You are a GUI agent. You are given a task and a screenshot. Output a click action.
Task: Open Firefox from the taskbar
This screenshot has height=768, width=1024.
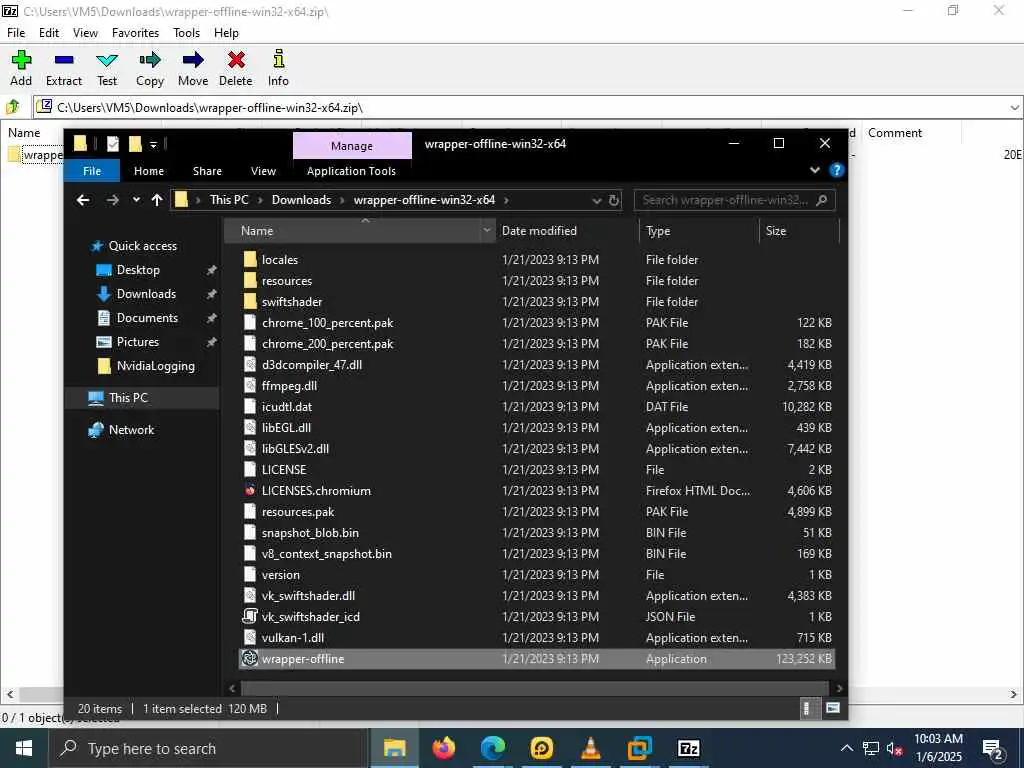coord(443,748)
